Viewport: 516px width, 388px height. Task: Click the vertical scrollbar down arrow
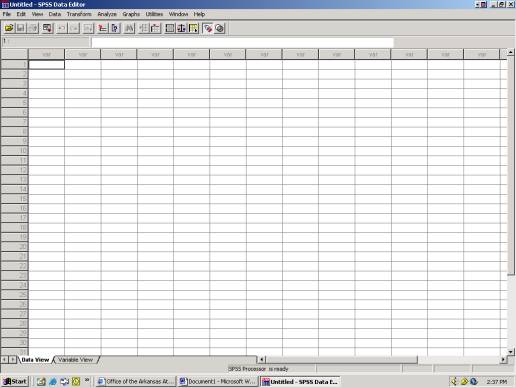click(511, 351)
